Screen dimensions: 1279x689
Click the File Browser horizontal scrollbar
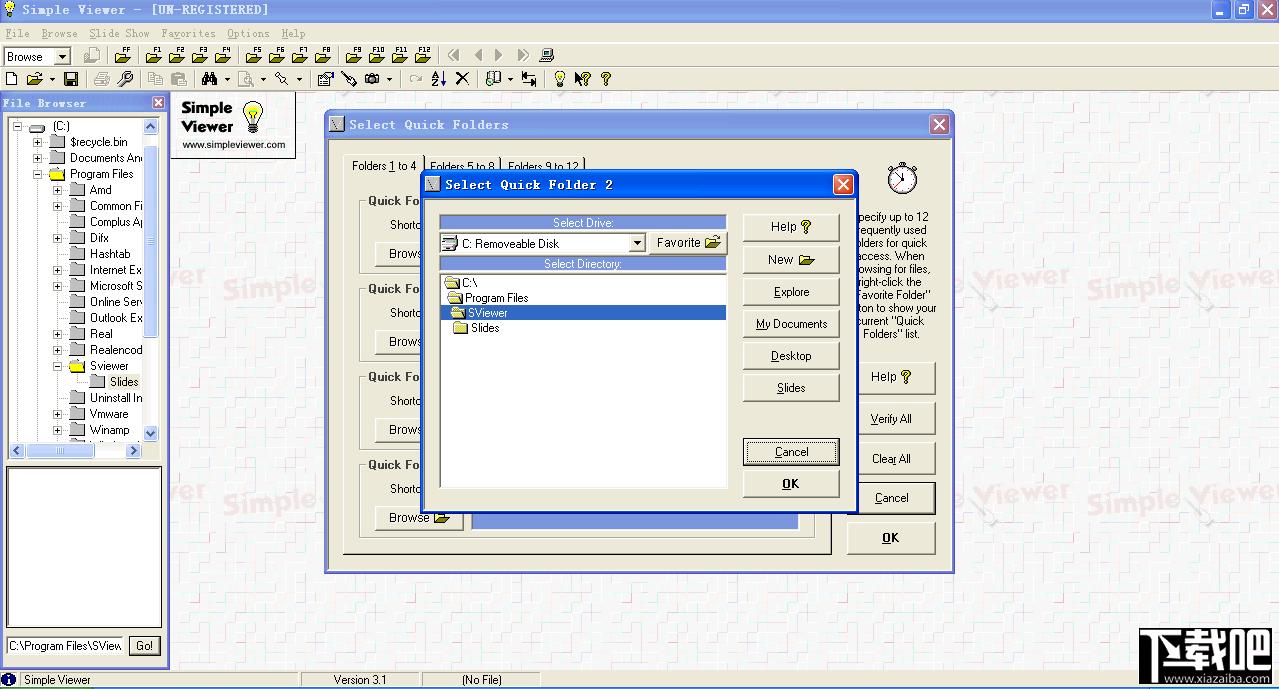tap(75, 451)
